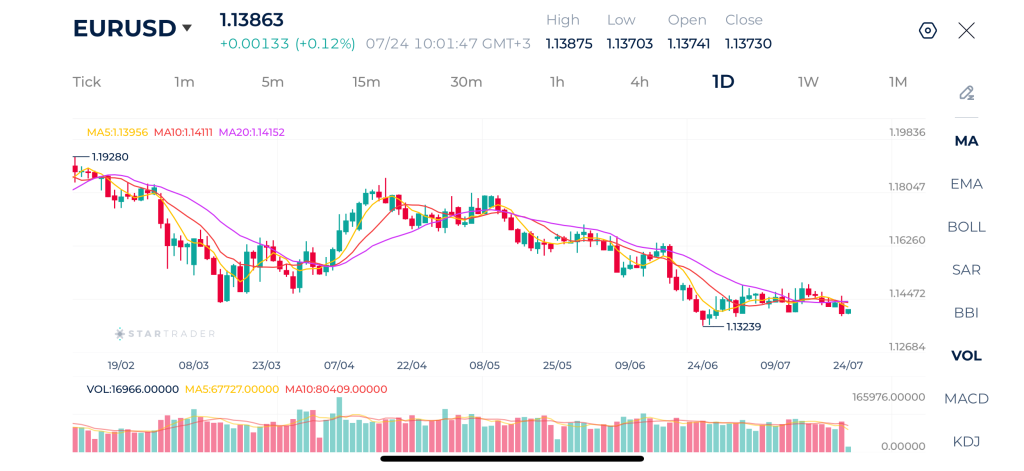The width and height of the screenshot is (1024, 471).
Task: Click the 1.13239 low price marker
Action: (743, 326)
